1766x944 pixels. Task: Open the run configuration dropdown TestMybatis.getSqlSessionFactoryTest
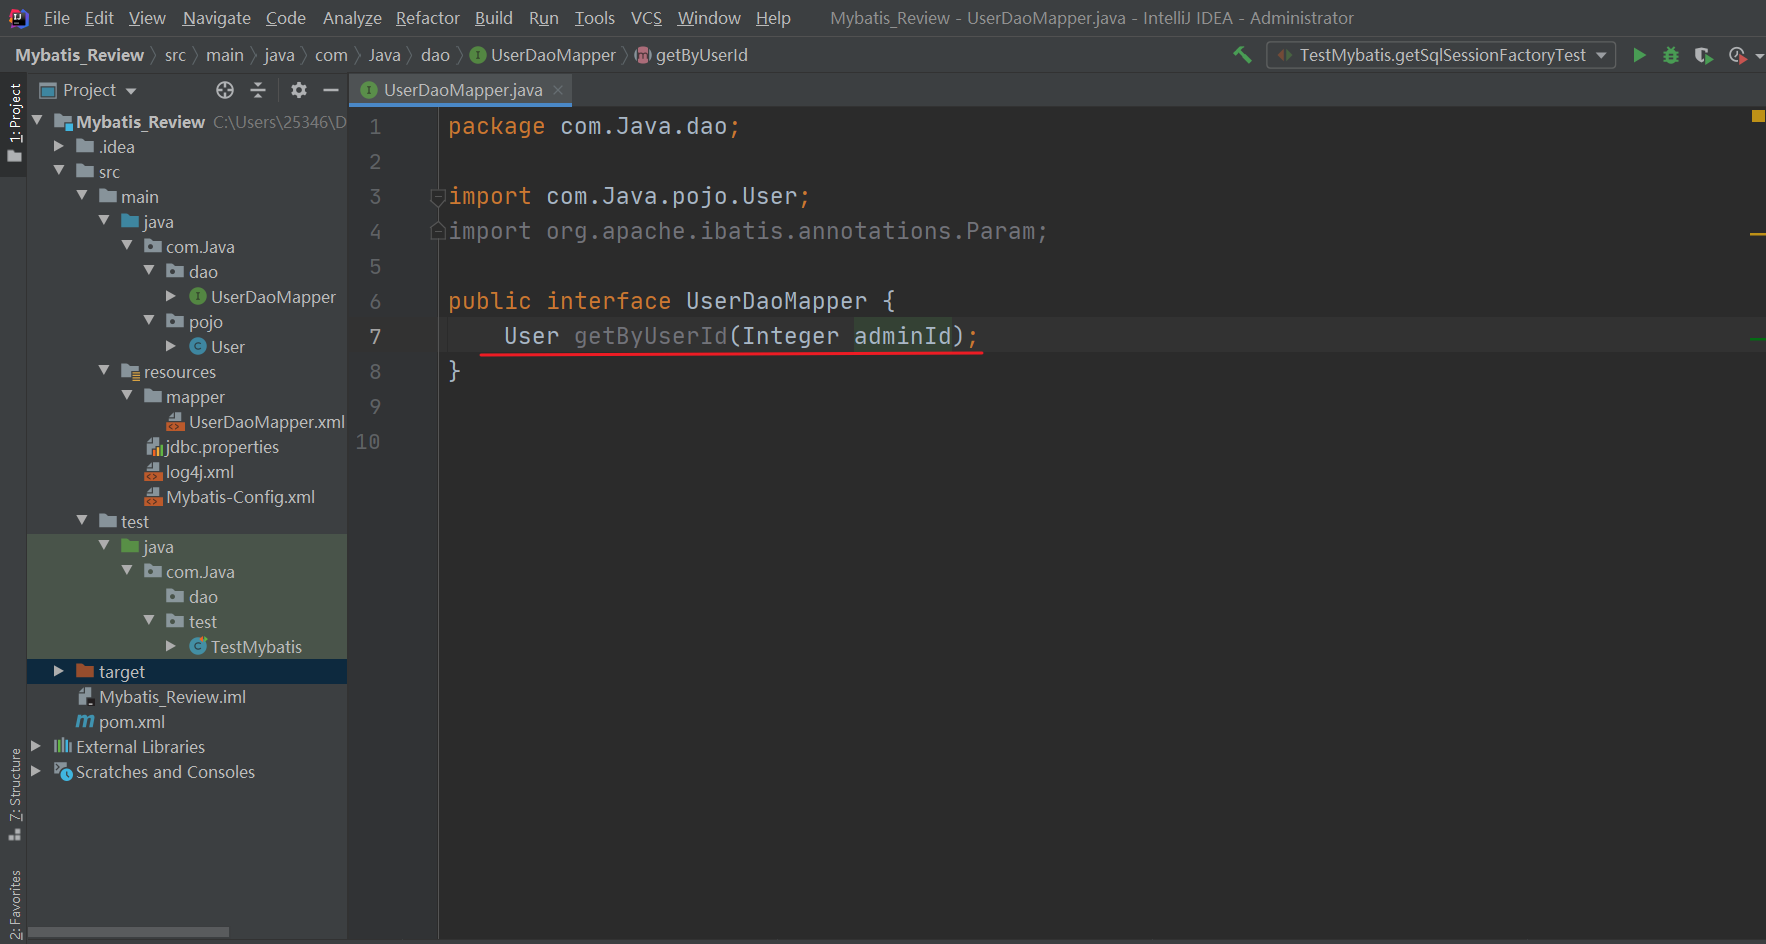click(1441, 55)
